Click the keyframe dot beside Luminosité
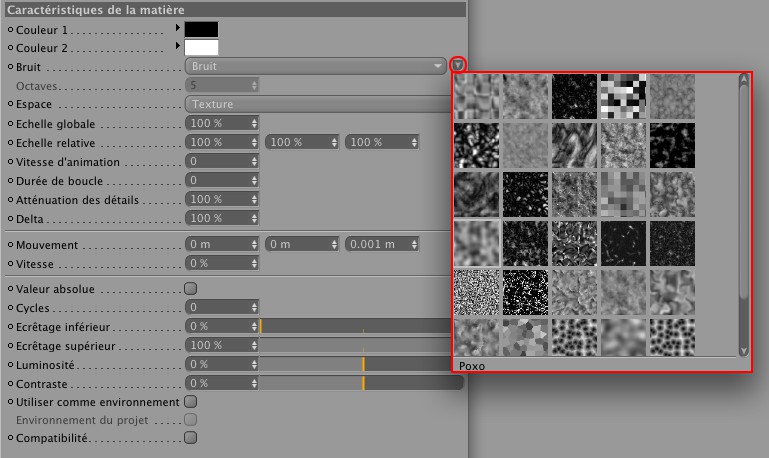The width and height of the screenshot is (769, 458). (x=10, y=364)
